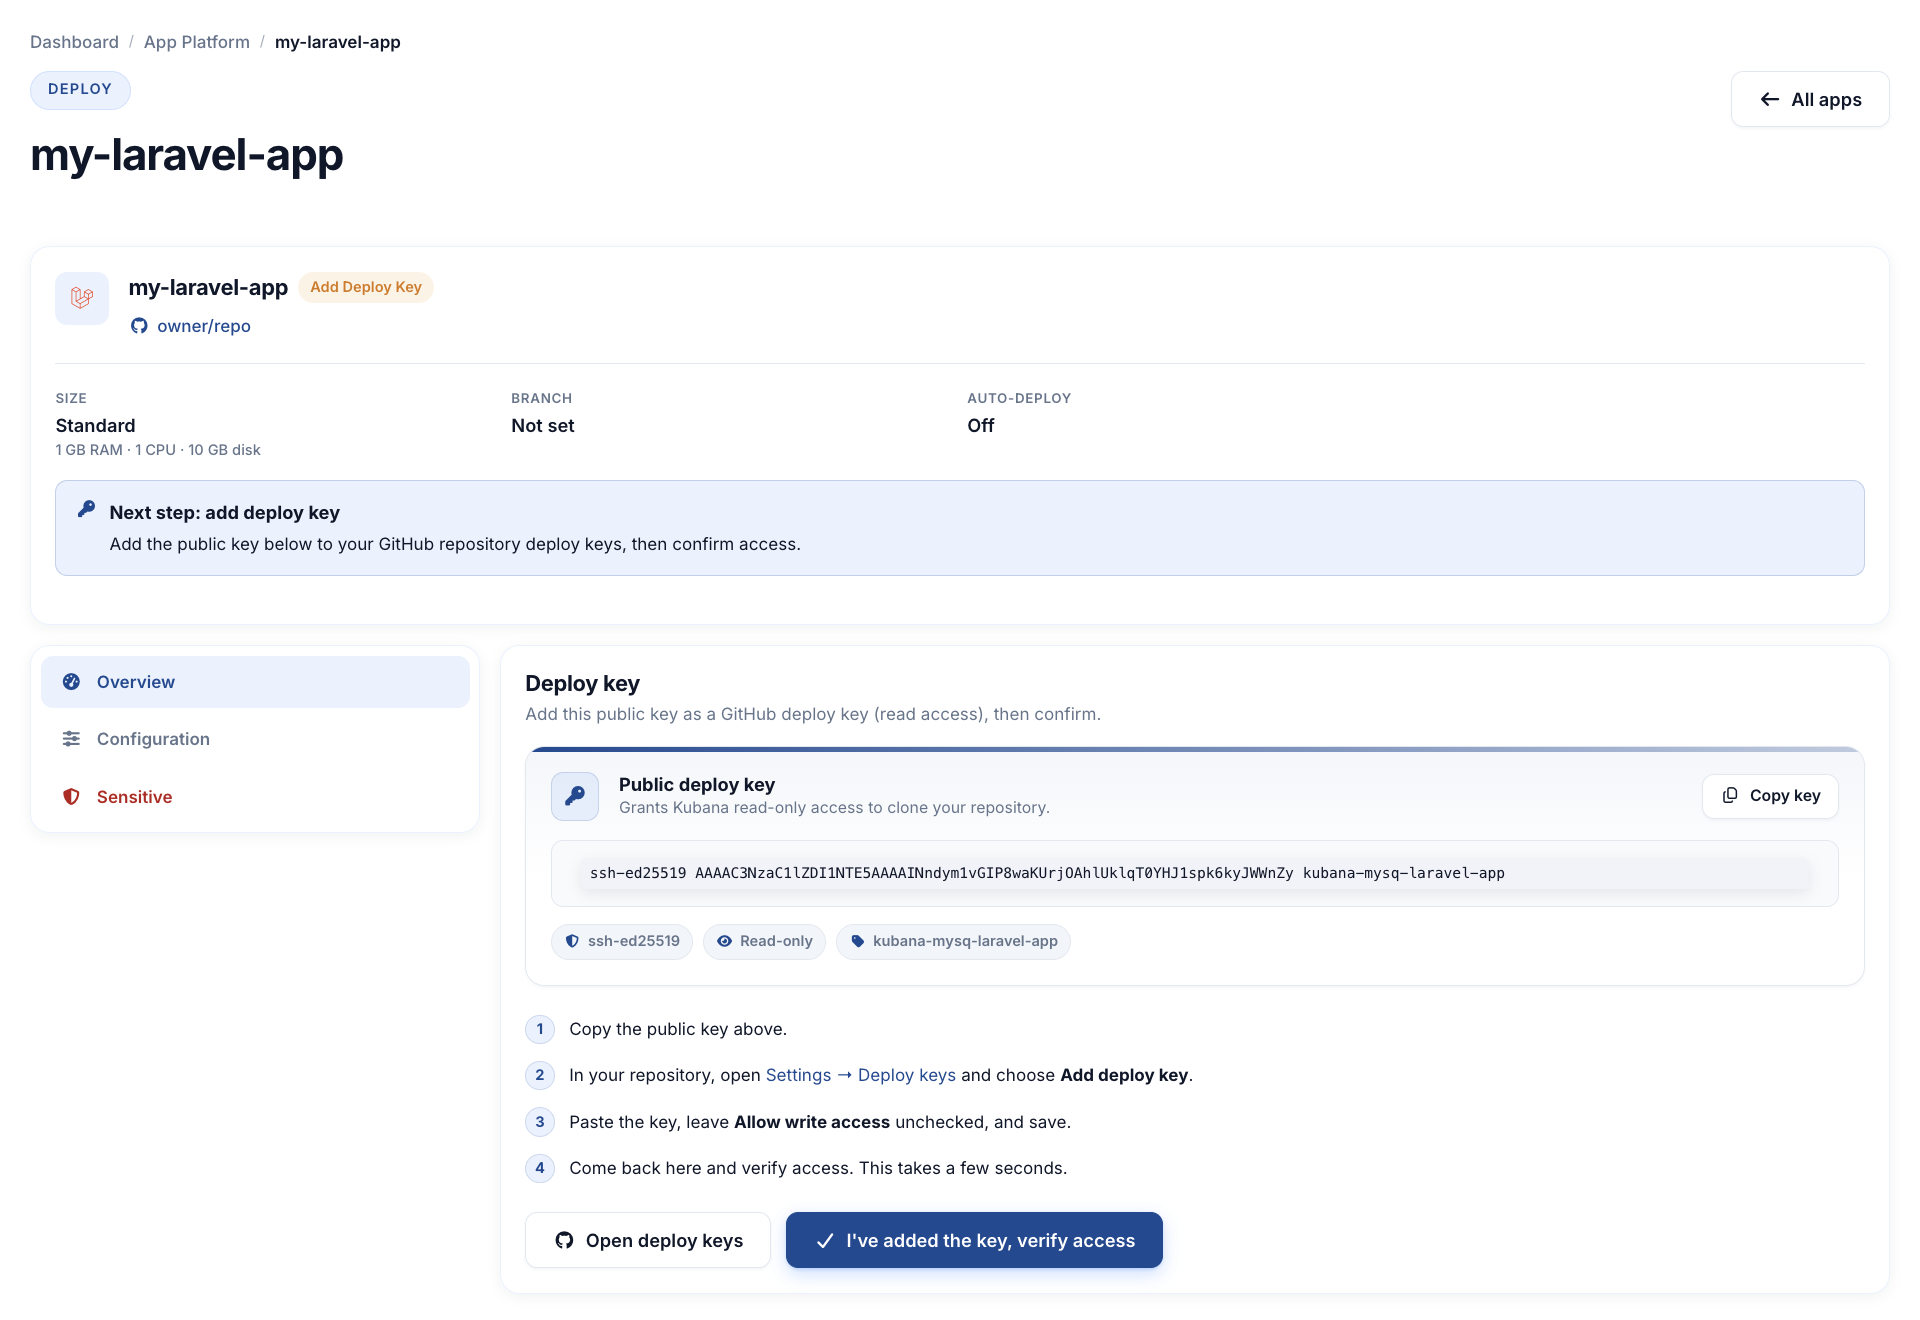Click the Read-only chip label
The image size is (1920, 1320).
776,941
